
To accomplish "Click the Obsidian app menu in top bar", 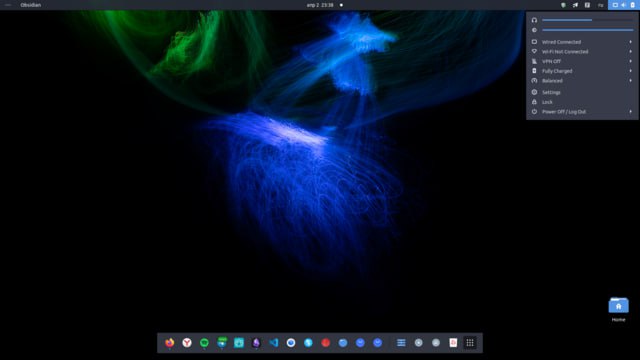I will 31,5.
